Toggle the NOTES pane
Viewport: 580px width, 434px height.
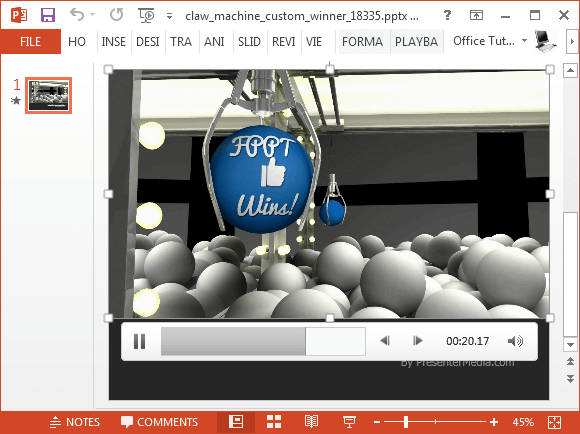click(75, 422)
